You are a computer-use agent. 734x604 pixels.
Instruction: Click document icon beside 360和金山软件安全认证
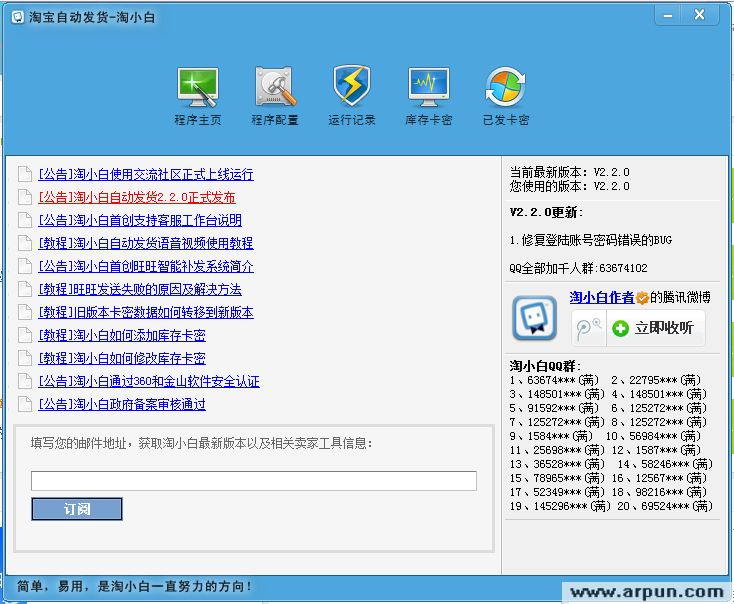25,381
